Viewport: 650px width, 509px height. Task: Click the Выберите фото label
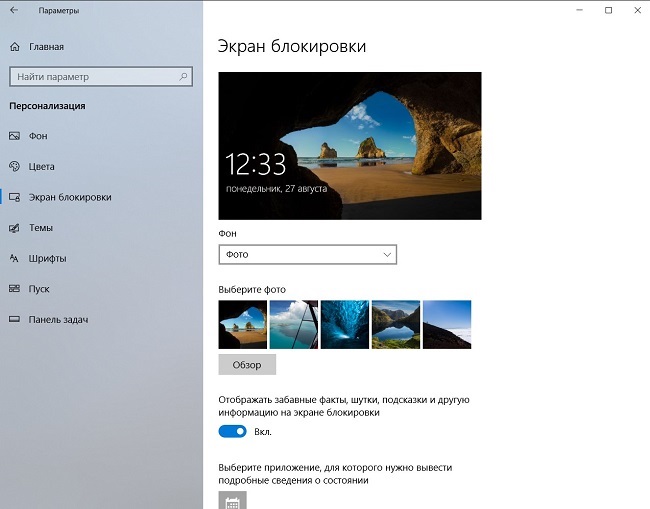[x=252, y=289]
